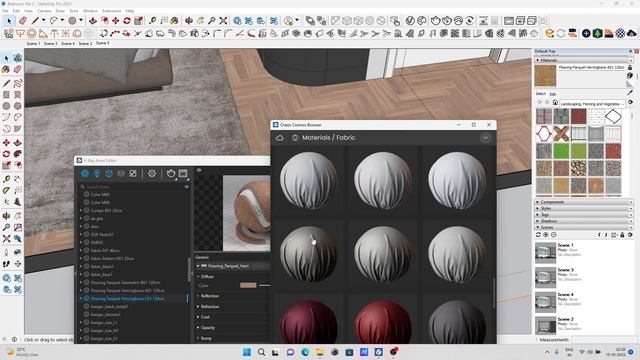Select the Orbit tool in top toolbar
The width and height of the screenshot is (640, 360).
pyautogui.click(x=189, y=20)
